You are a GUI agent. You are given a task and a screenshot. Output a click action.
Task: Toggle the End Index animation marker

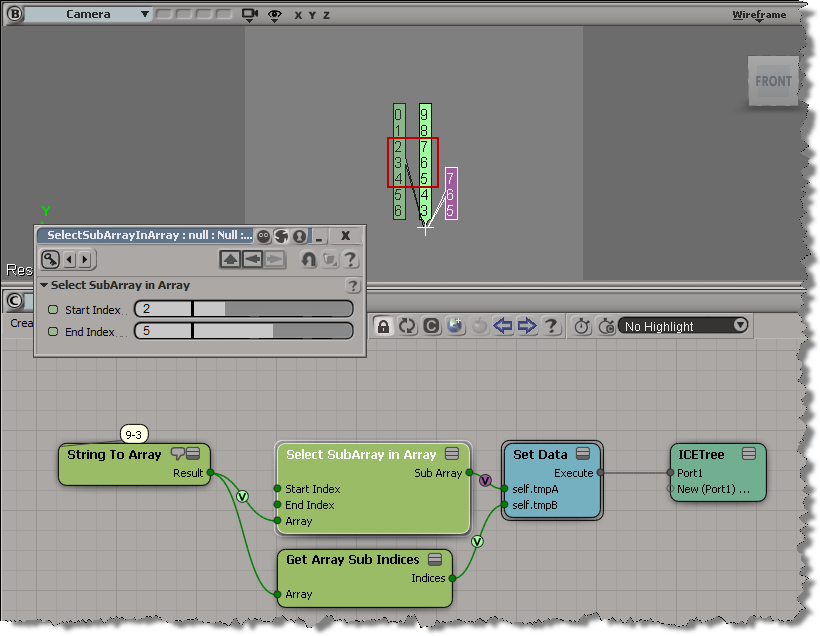point(53,331)
